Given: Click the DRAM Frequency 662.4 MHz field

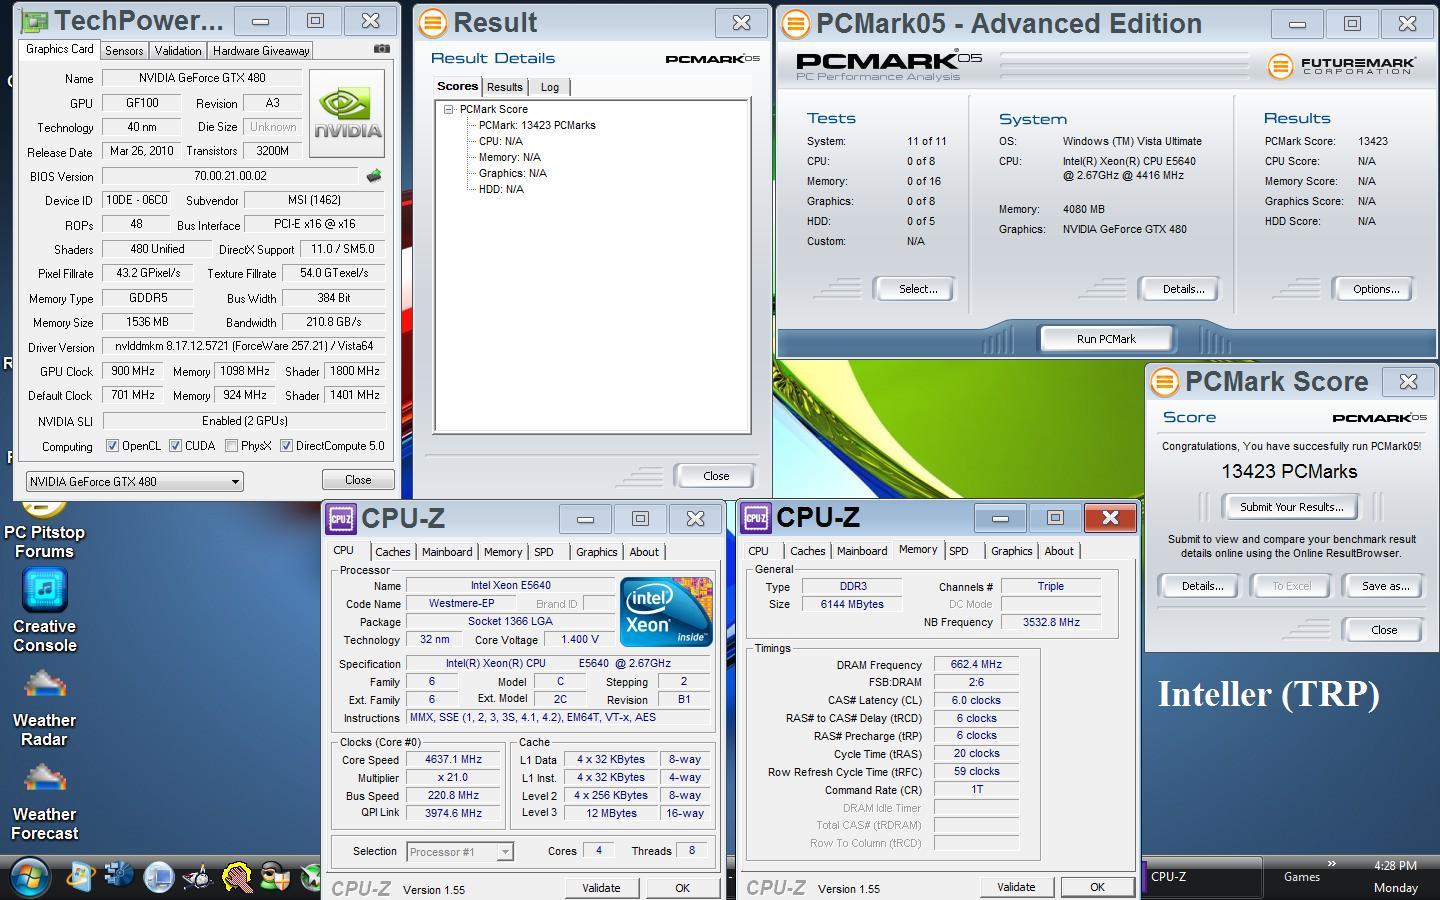Looking at the screenshot, I should tap(976, 664).
